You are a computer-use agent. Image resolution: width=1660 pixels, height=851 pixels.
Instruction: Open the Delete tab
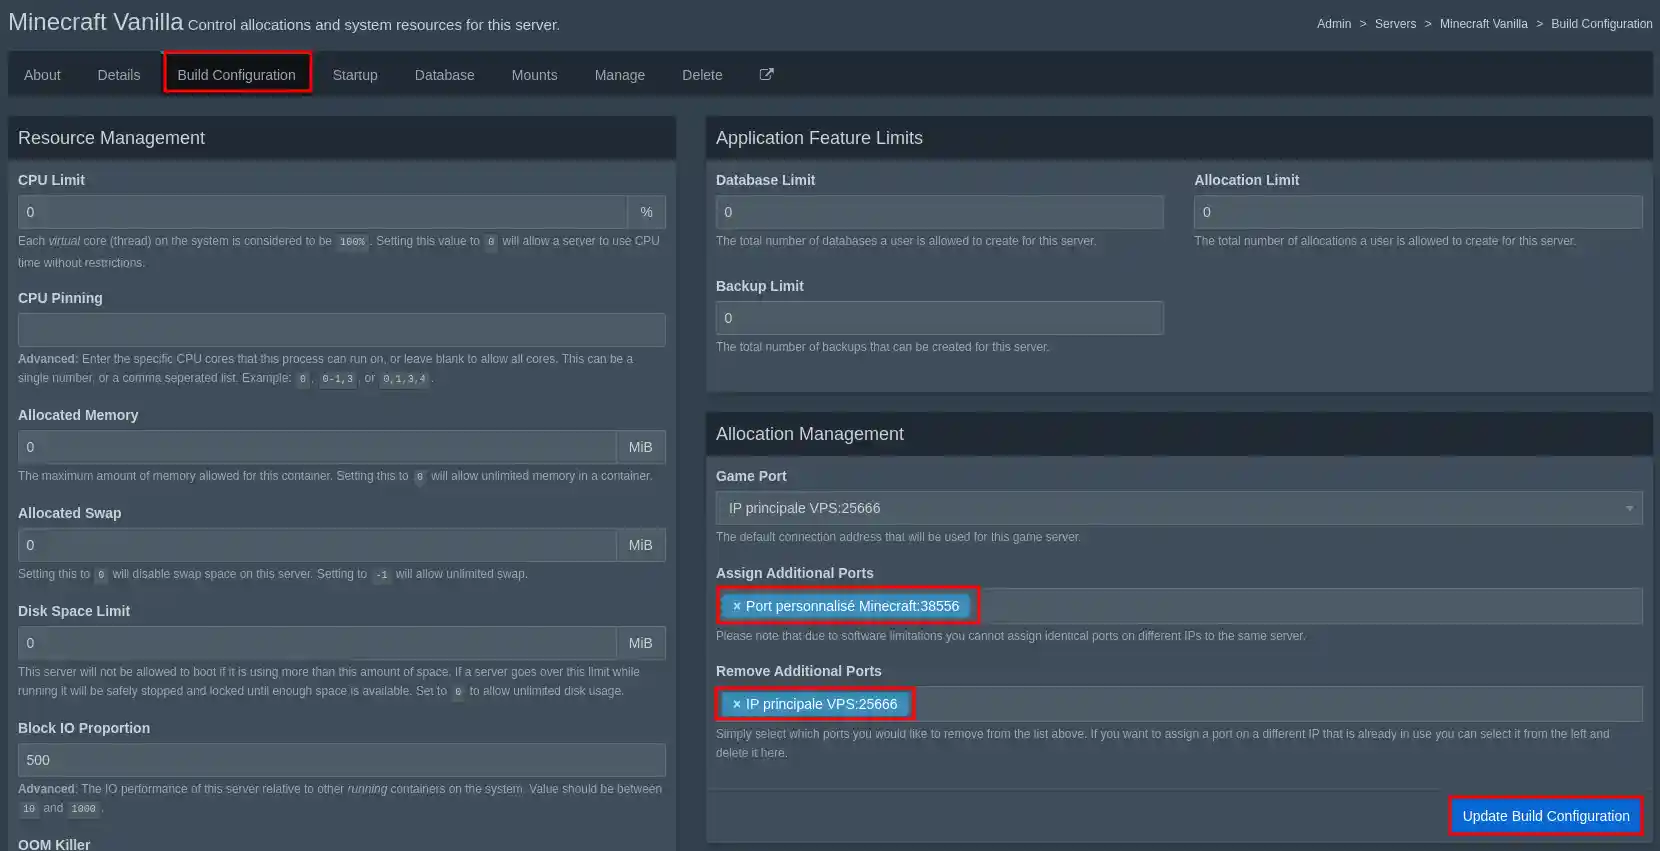pos(702,75)
